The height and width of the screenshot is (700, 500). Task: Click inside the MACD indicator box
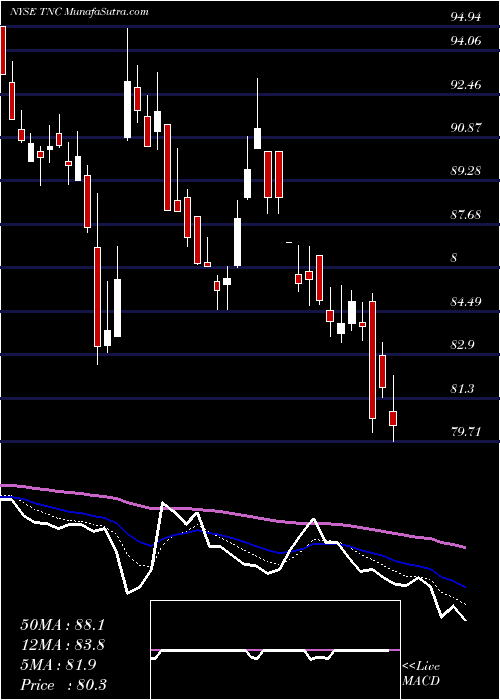point(275,650)
